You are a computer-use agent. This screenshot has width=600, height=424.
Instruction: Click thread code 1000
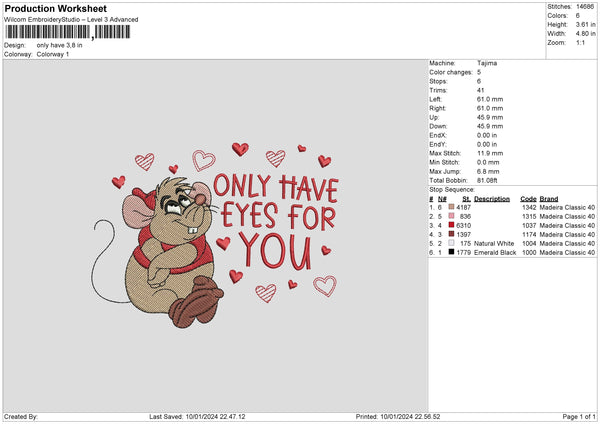[x=529, y=253]
